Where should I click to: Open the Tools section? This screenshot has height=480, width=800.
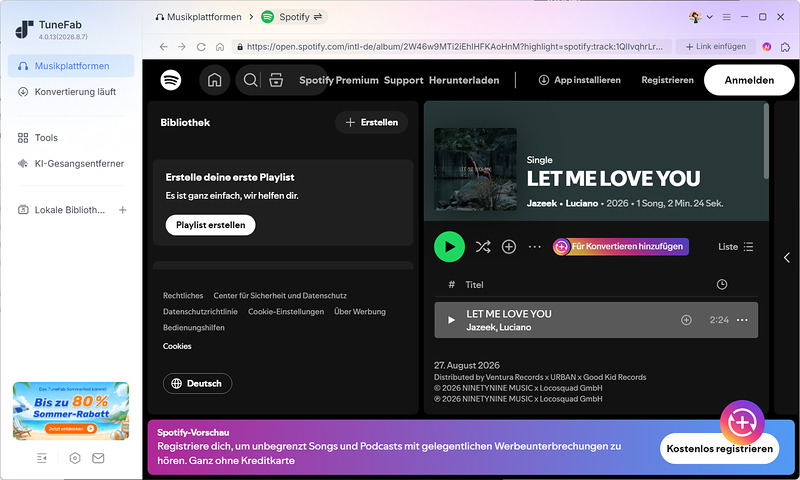[71, 138]
